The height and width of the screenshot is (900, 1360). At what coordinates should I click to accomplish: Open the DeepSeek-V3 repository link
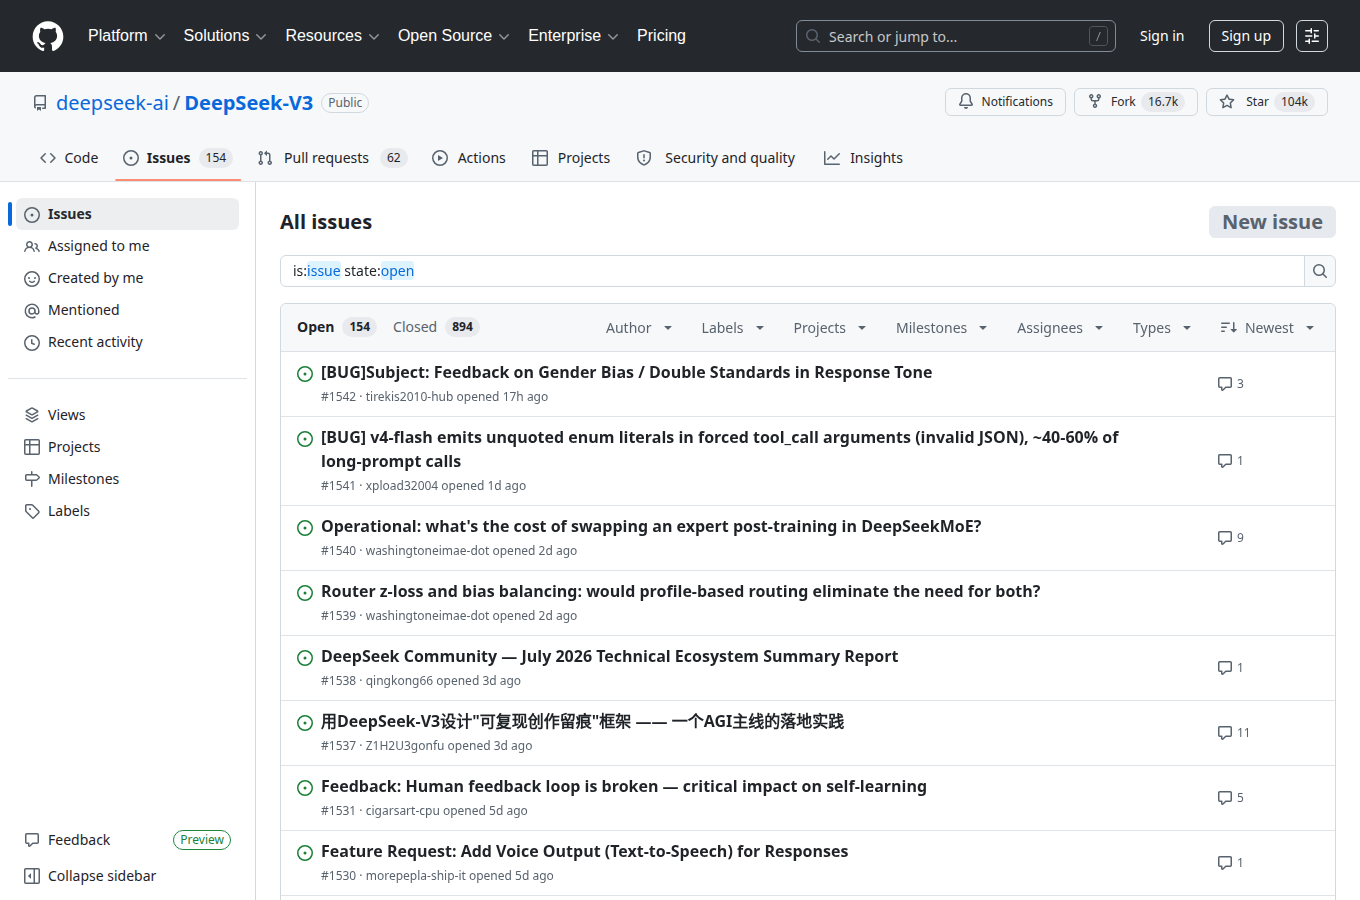click(x=249, y=103)
